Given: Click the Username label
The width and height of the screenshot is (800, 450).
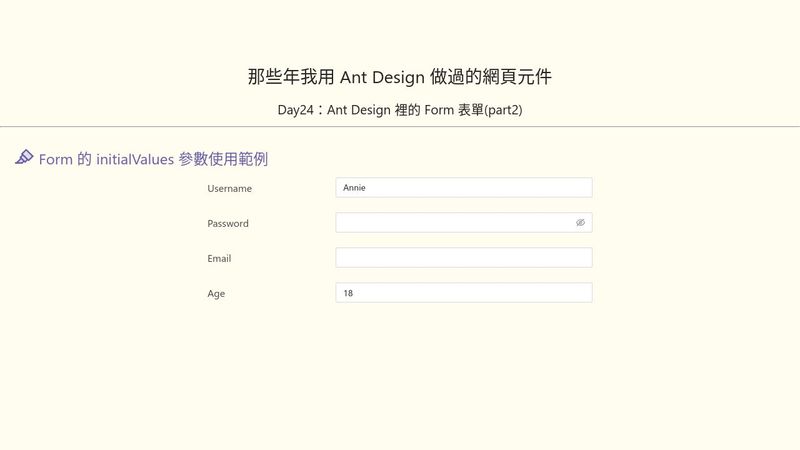Looking at the screenshot, I should tap(230, 188).
